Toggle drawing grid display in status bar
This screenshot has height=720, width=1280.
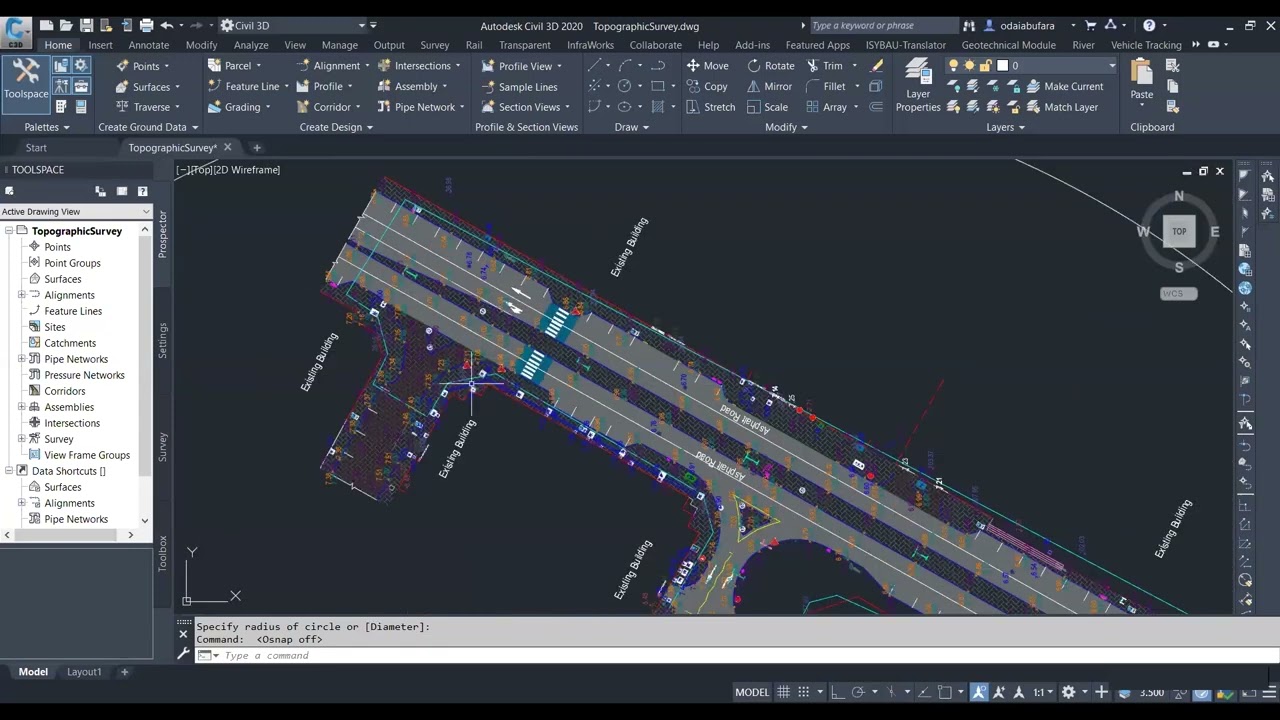pyautogui.click(x=783, y=692)
